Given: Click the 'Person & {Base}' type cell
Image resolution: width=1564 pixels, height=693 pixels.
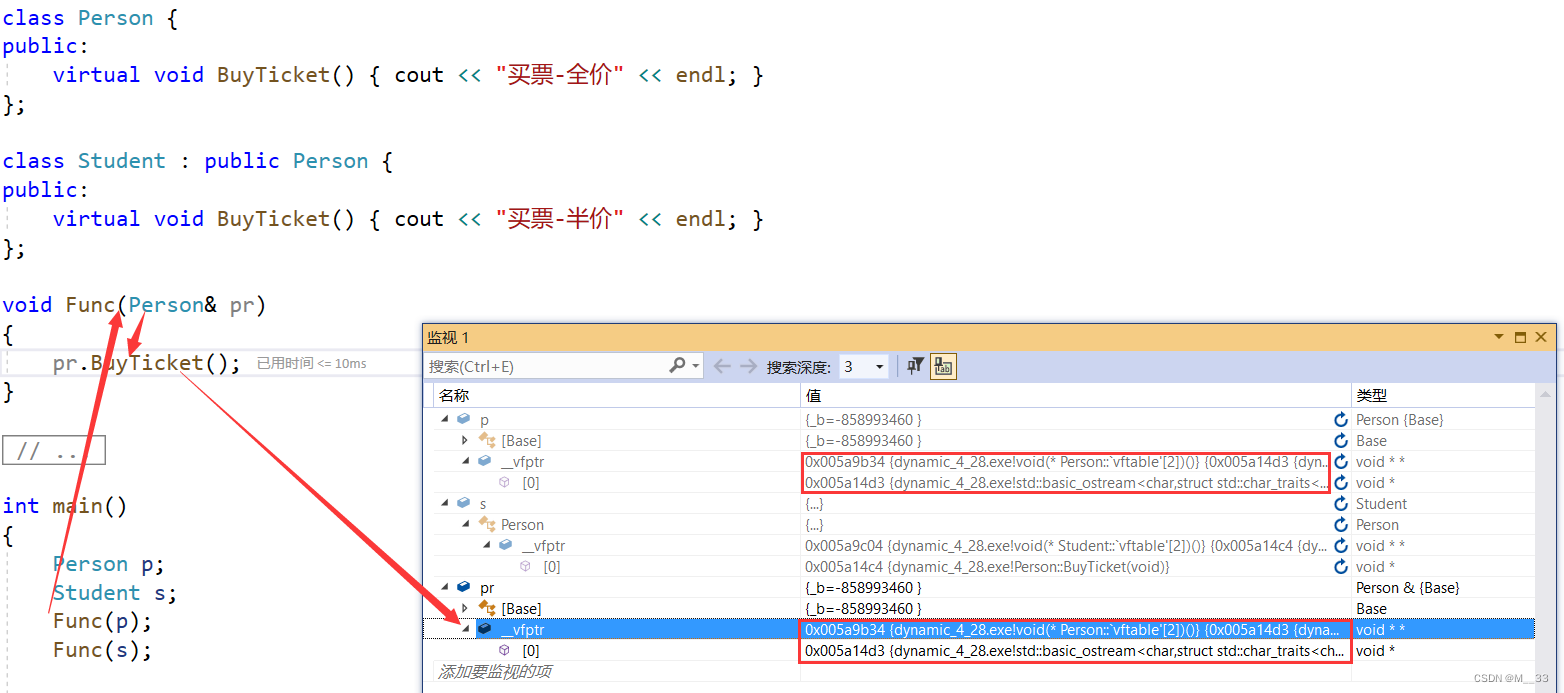Looking at the screenshot, I should coord(1407,587).
